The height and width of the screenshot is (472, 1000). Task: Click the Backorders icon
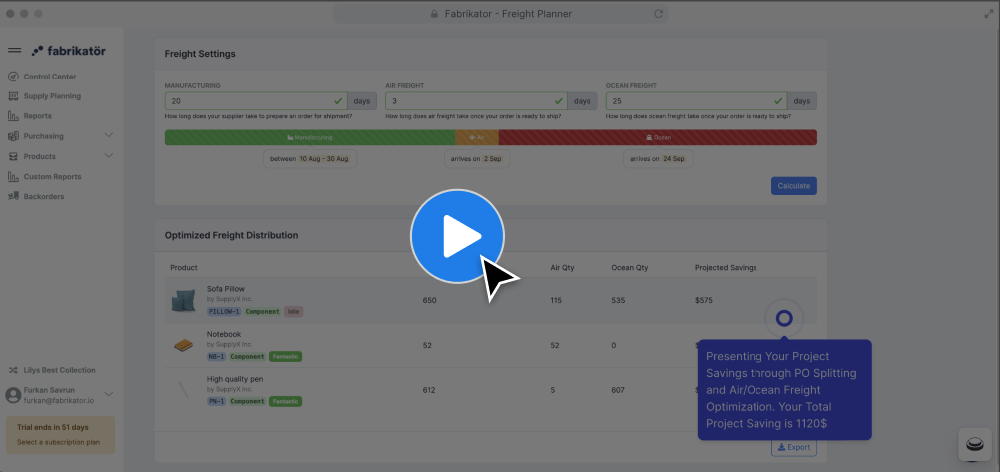13,196
